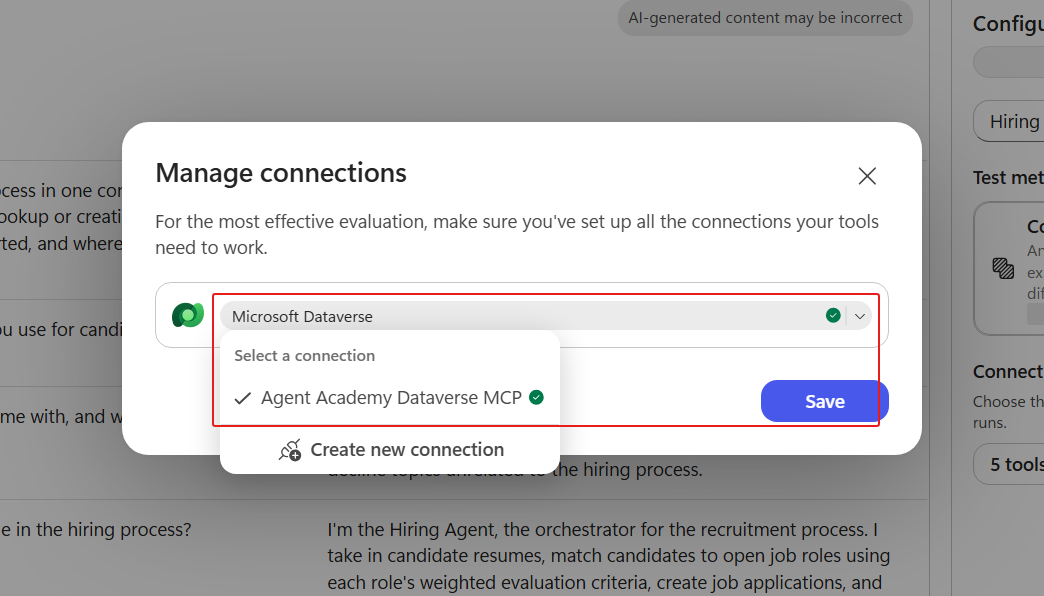Click the 5 tools button
This screenshot has height=596, width=1044.
click(1009, 464)
